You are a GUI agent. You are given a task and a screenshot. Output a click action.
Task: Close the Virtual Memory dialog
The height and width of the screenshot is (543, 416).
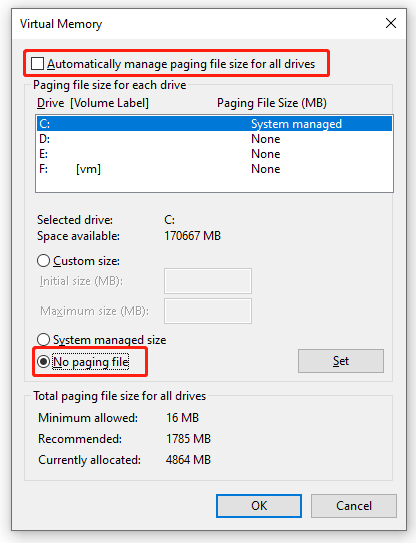tap(391, 24)
